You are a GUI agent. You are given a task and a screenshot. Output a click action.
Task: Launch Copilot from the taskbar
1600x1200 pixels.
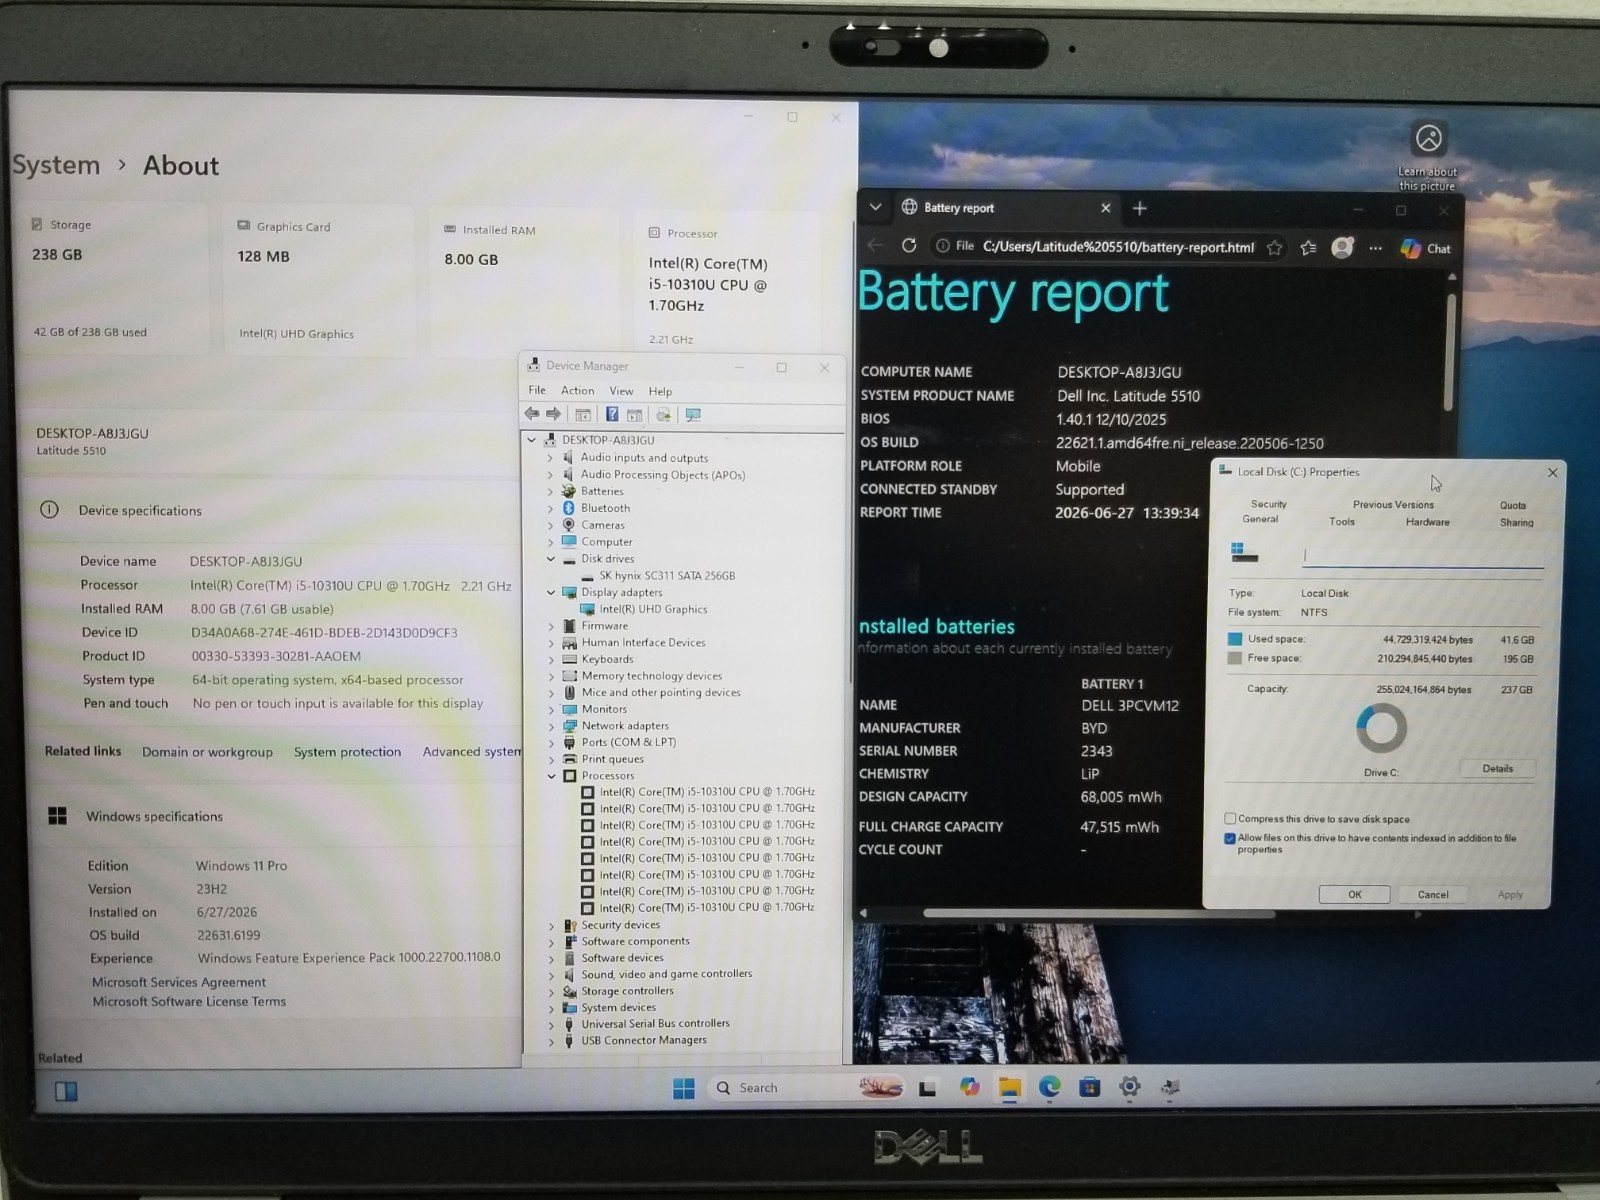(x=969, y=1087)
